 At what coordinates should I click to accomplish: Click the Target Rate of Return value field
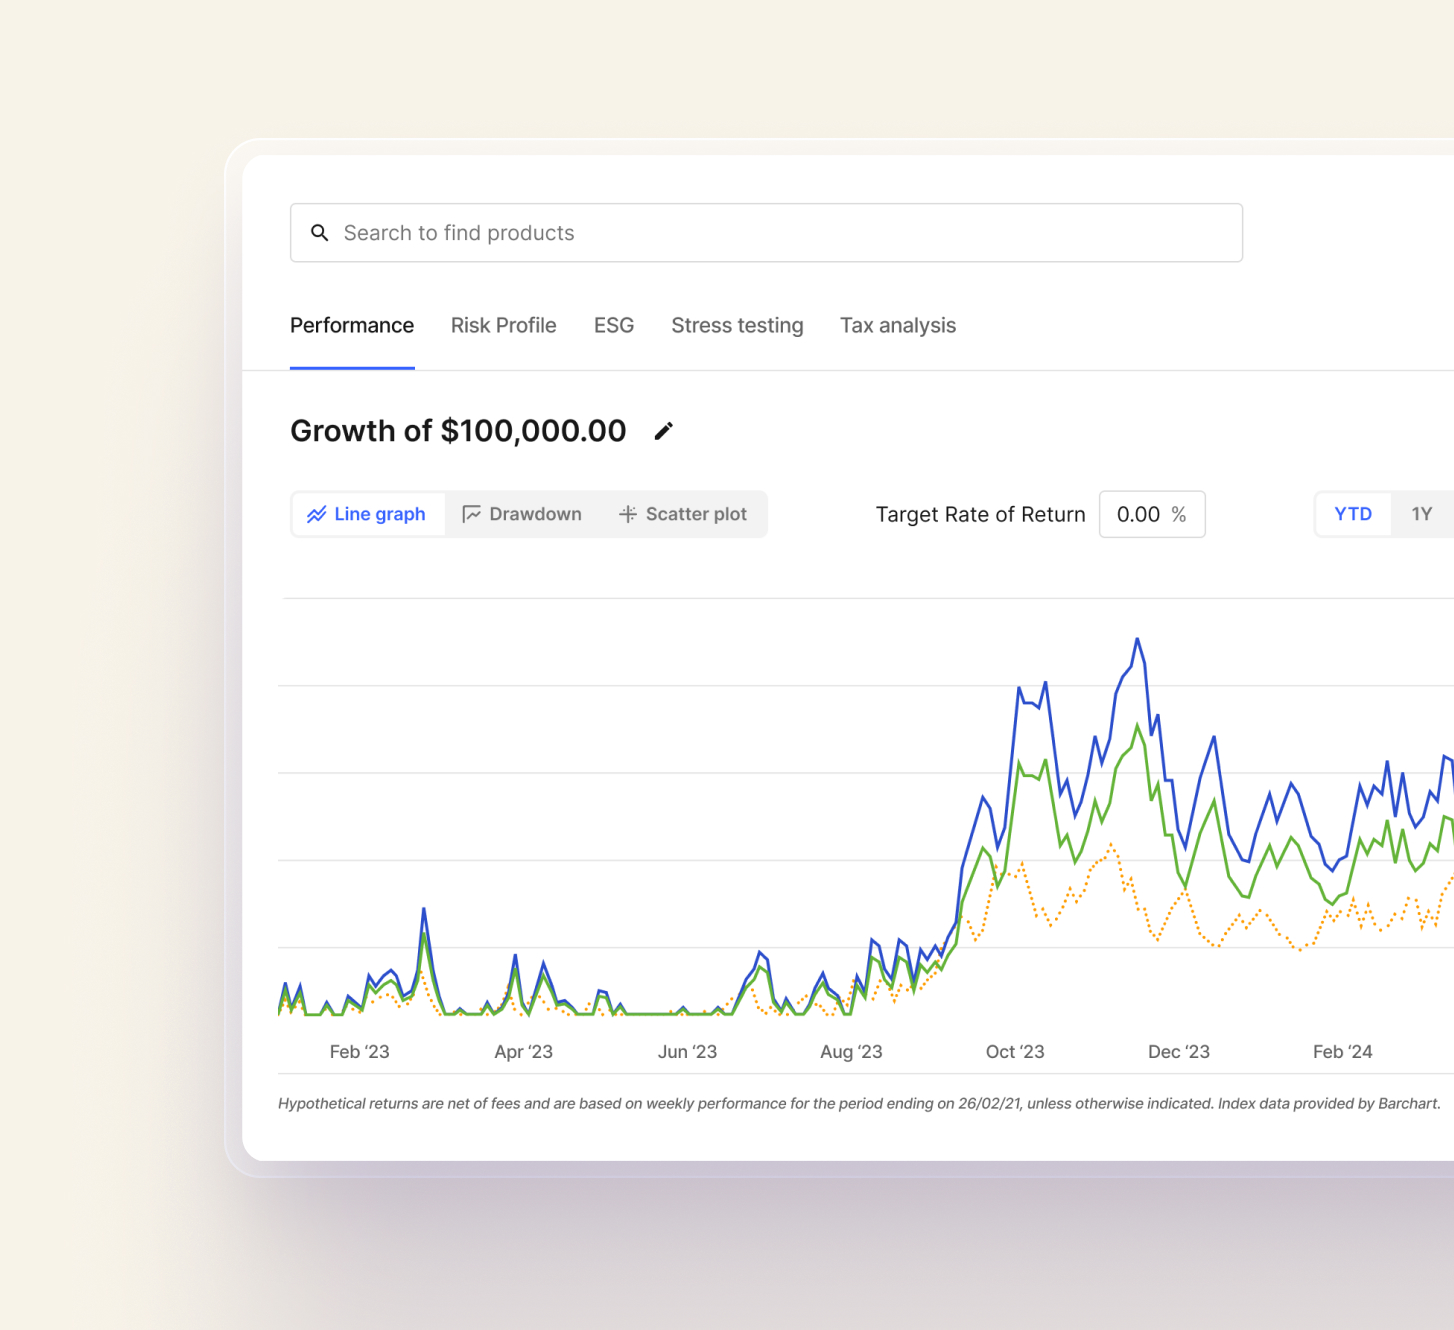pos(1138,514)
